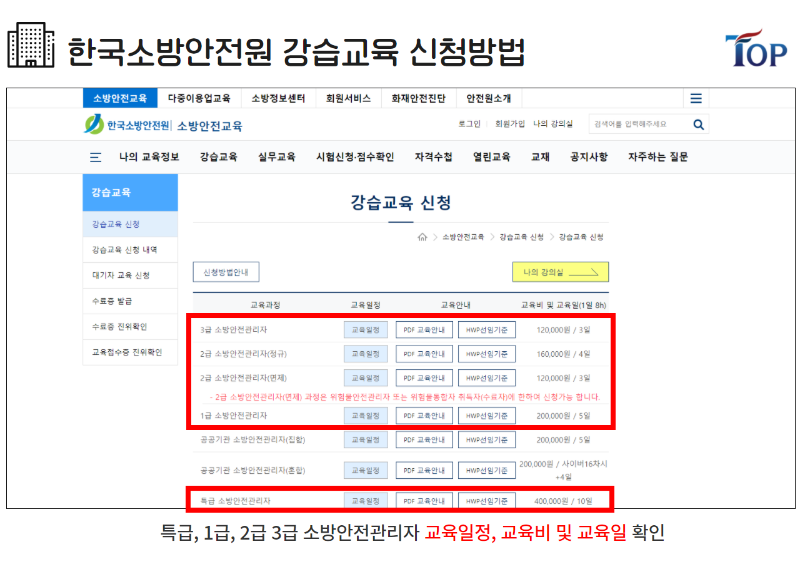This screenshot has height=564, width=800.
Task: Open 실무교육 main menu
Action: 277,157
